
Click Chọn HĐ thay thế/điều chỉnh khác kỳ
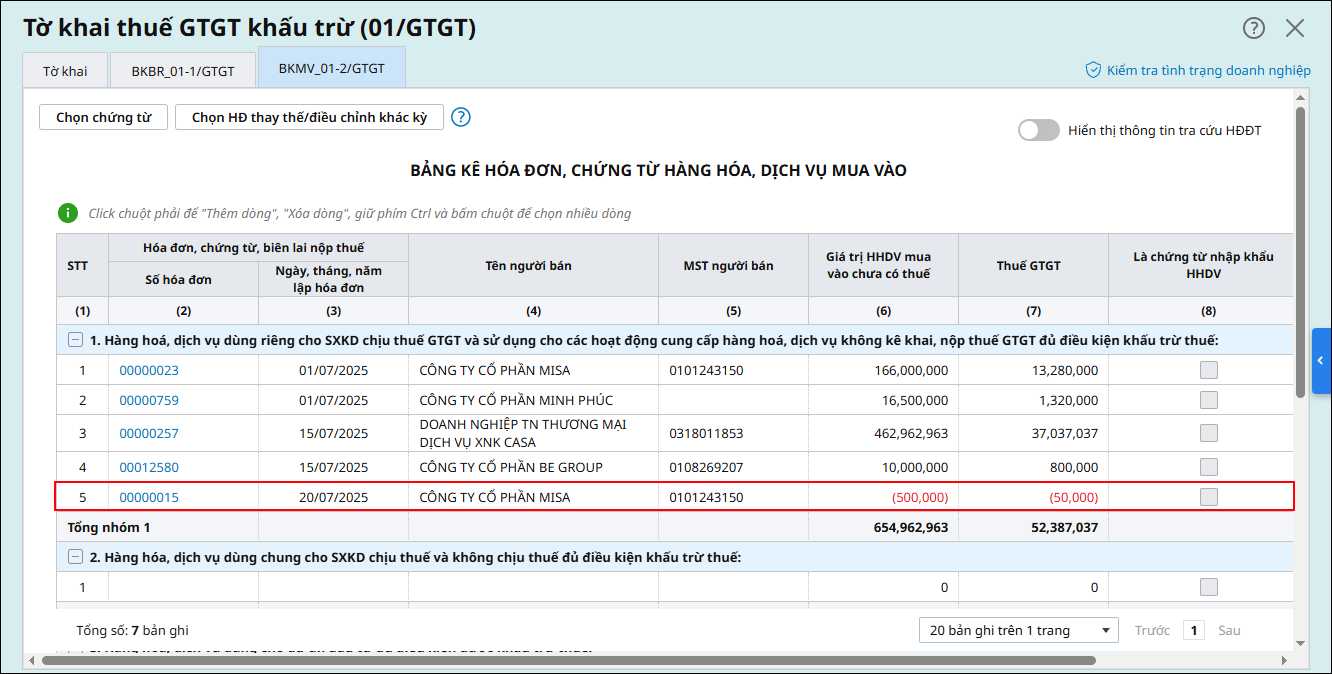(309, 117)
